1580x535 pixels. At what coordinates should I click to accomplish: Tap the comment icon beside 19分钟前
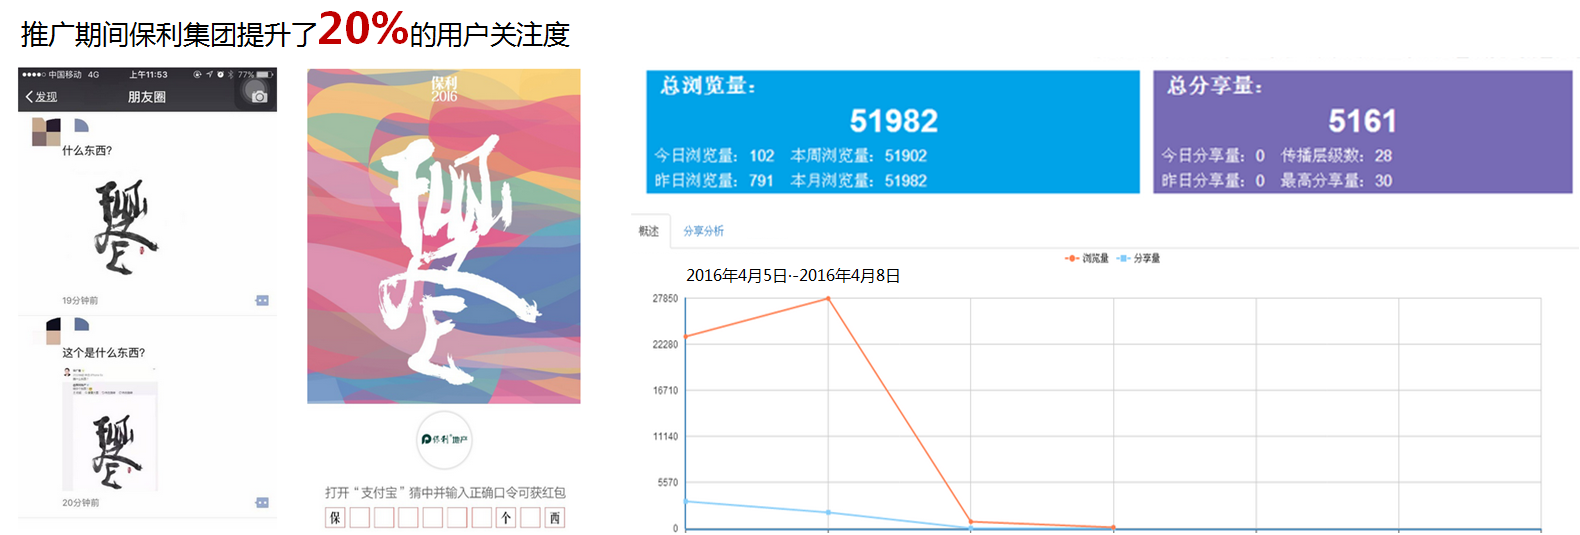tap(262, 300)
